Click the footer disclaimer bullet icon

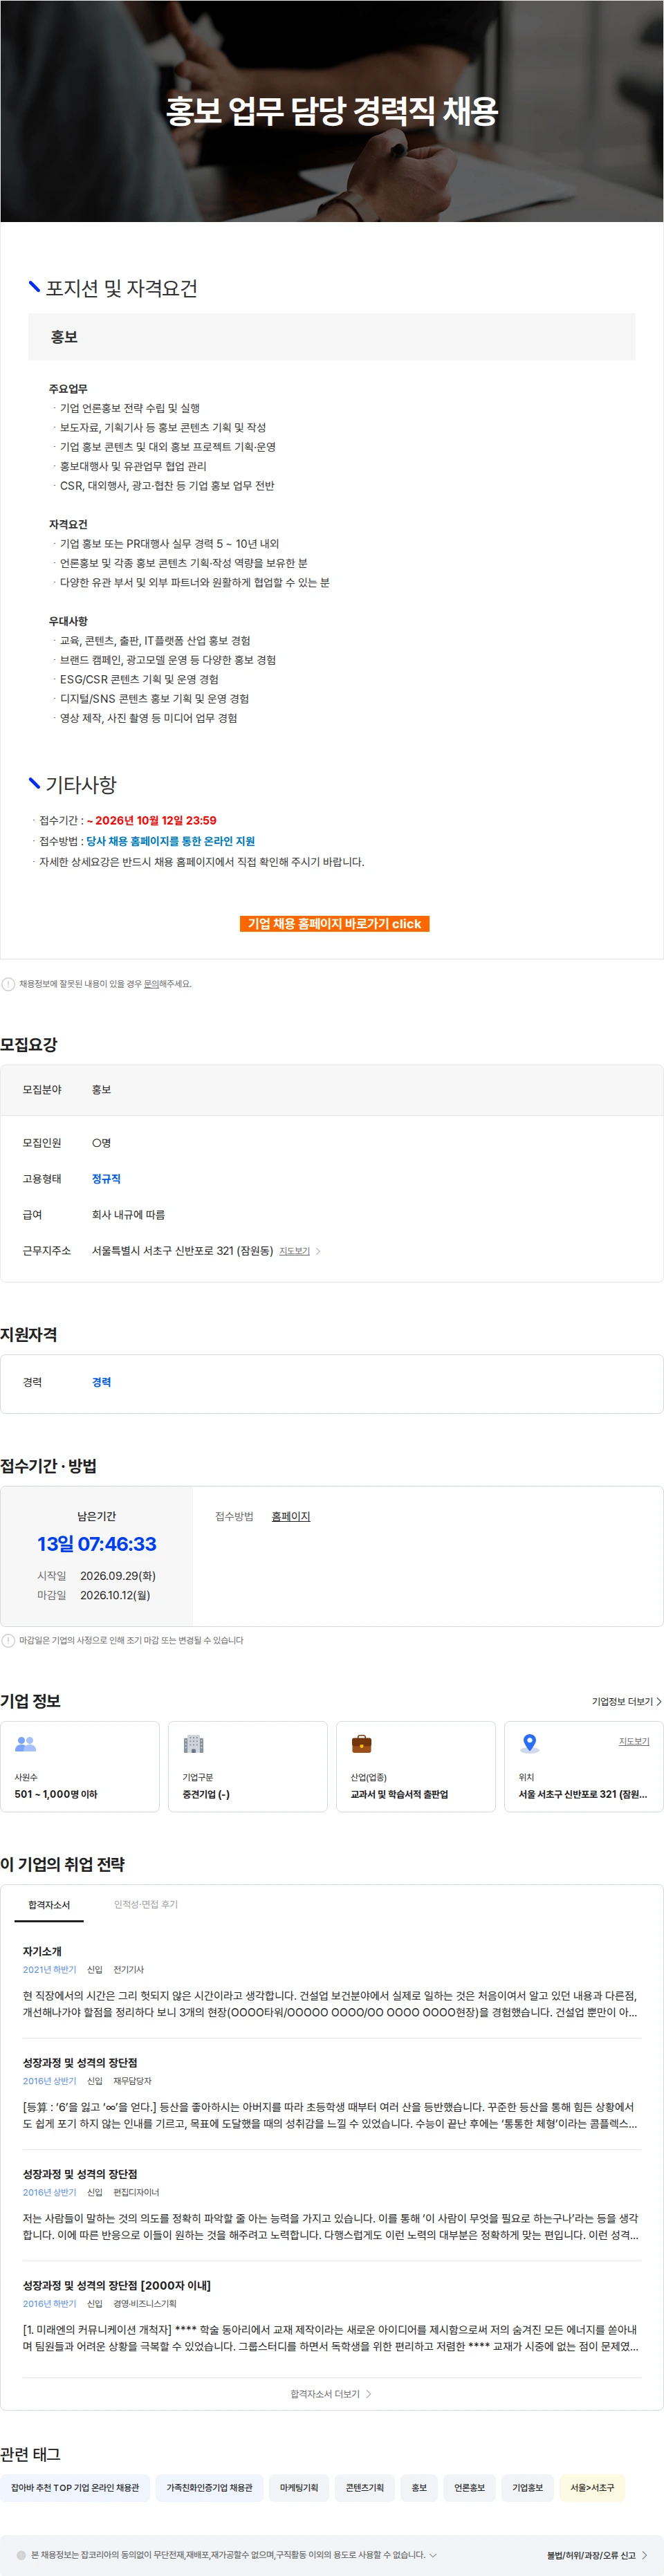point(21,2555)
